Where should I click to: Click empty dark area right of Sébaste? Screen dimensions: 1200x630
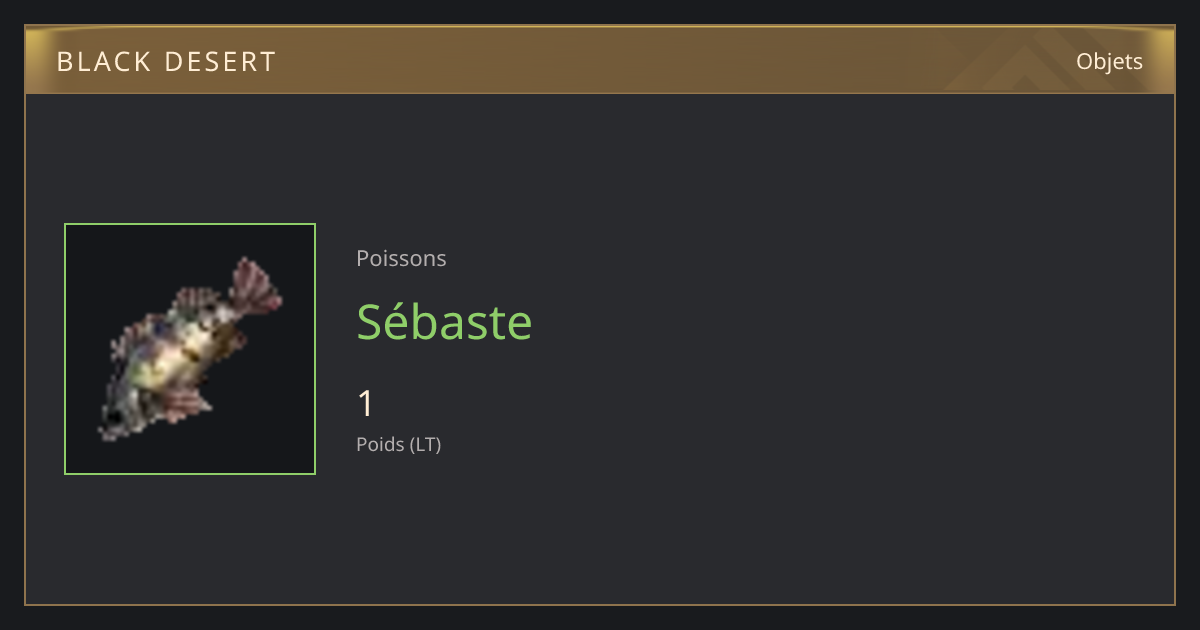tap(850, 321)
